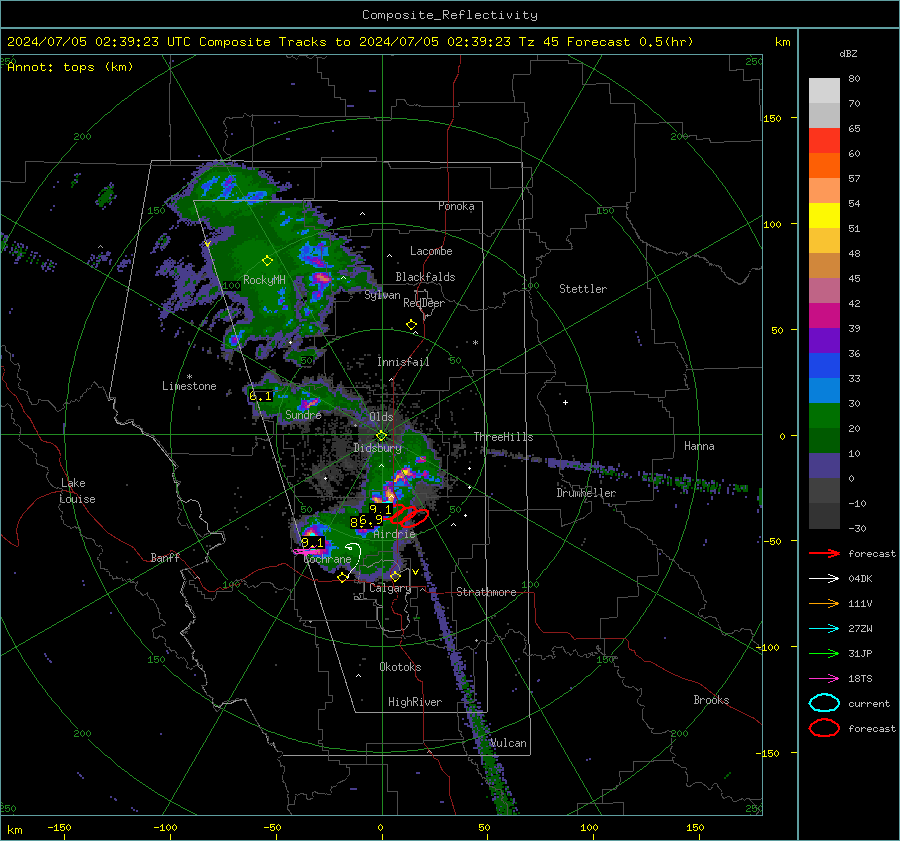Click the white curved storm track near Cochrane
The width and height of the screenshot is (900, 841).
point(354,558)
